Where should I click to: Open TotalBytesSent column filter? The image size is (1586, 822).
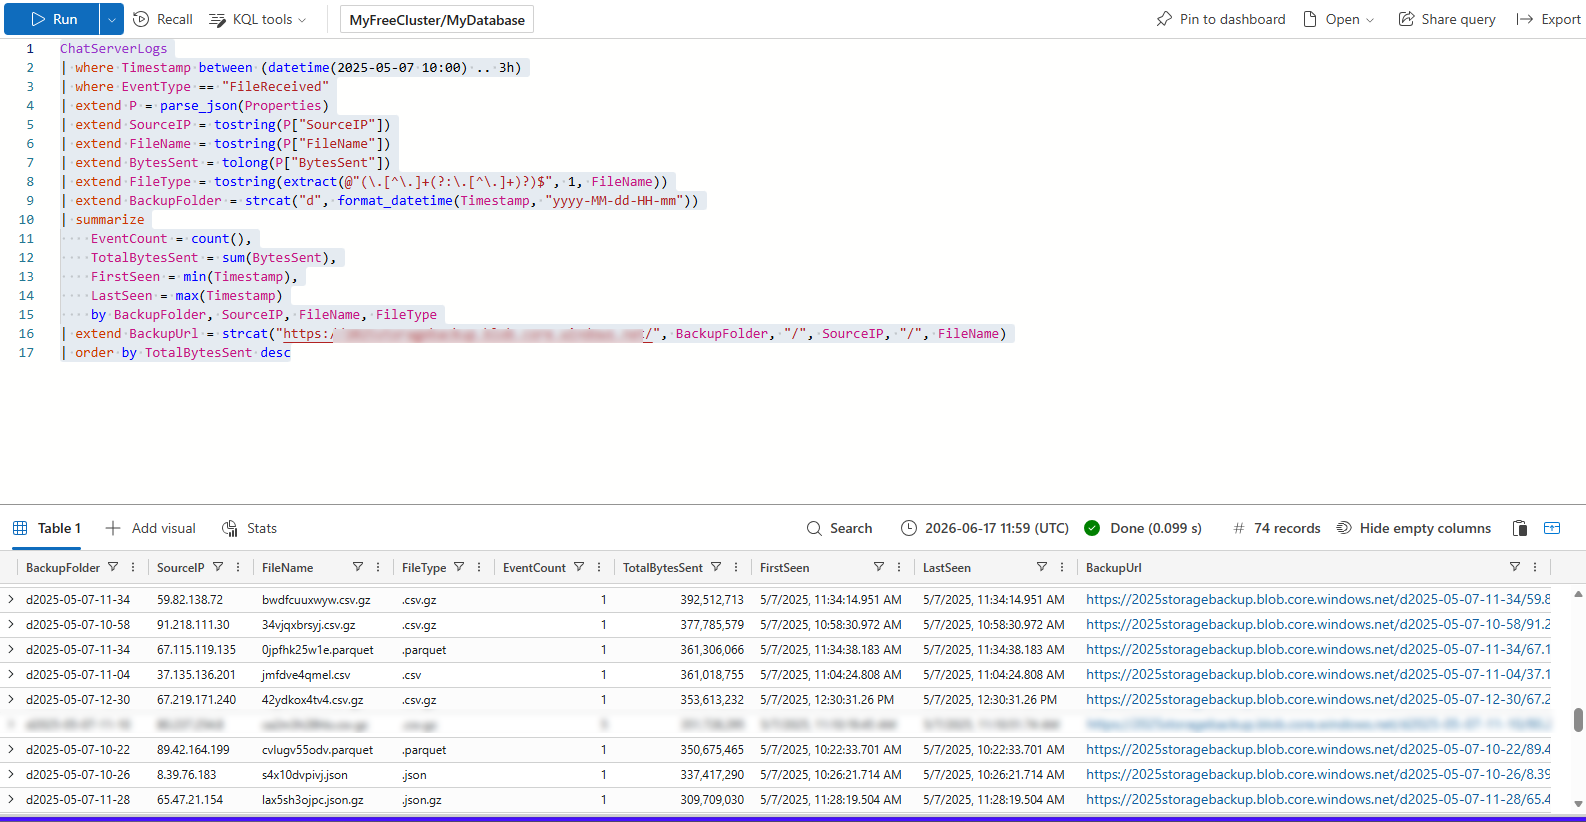click(716, 567)
